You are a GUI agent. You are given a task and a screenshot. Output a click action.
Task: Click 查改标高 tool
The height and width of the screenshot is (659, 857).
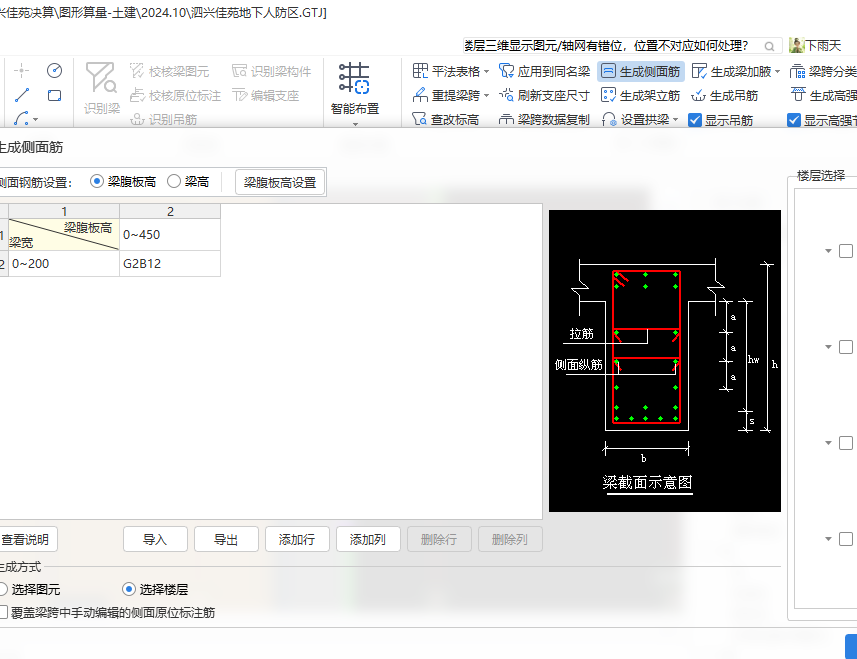coord(445,119)
